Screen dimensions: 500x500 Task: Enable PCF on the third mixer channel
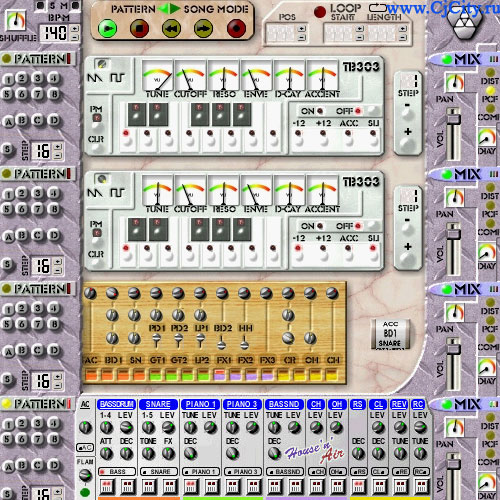(x=490, y=320)
